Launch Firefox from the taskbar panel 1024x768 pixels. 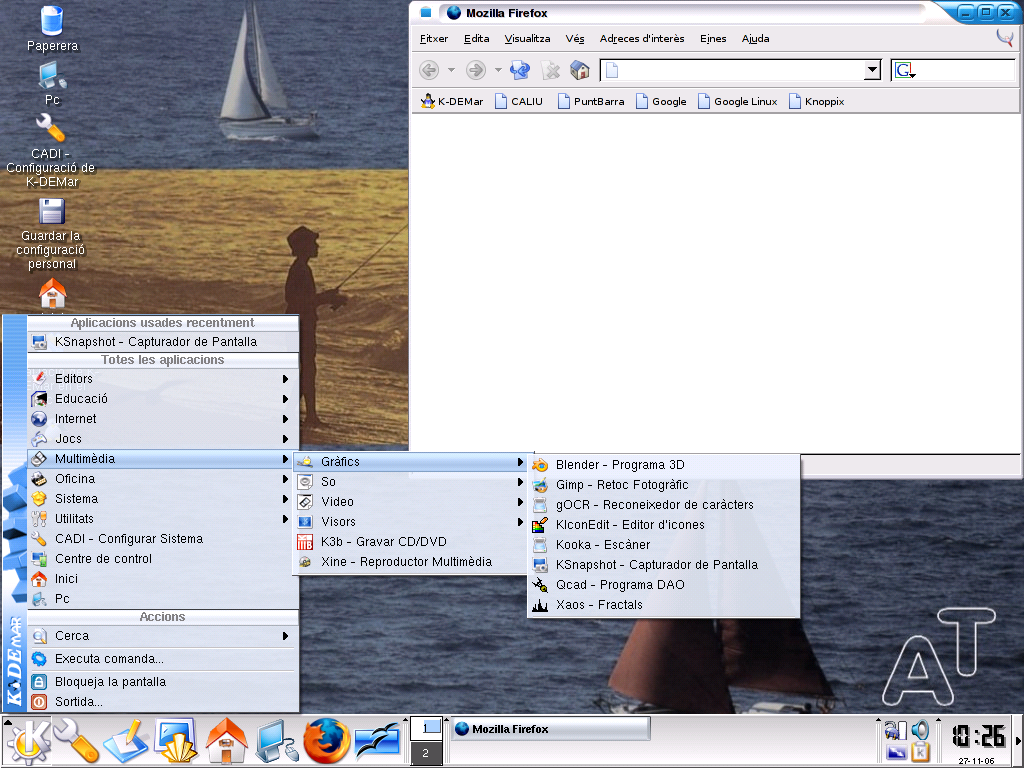327,742
